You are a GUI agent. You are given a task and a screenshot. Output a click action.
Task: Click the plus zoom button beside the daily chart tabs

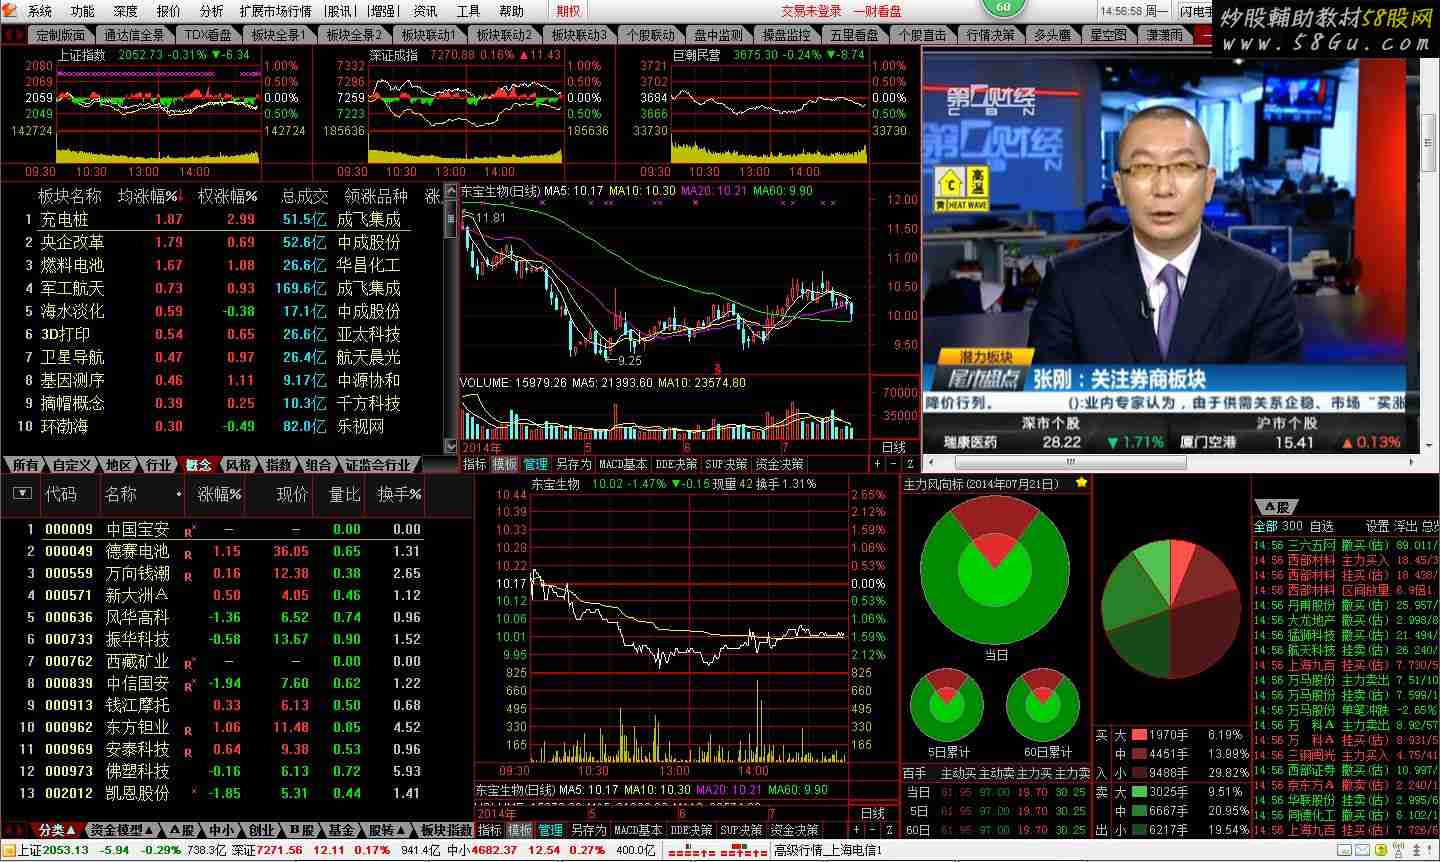[x=877, y=464]
